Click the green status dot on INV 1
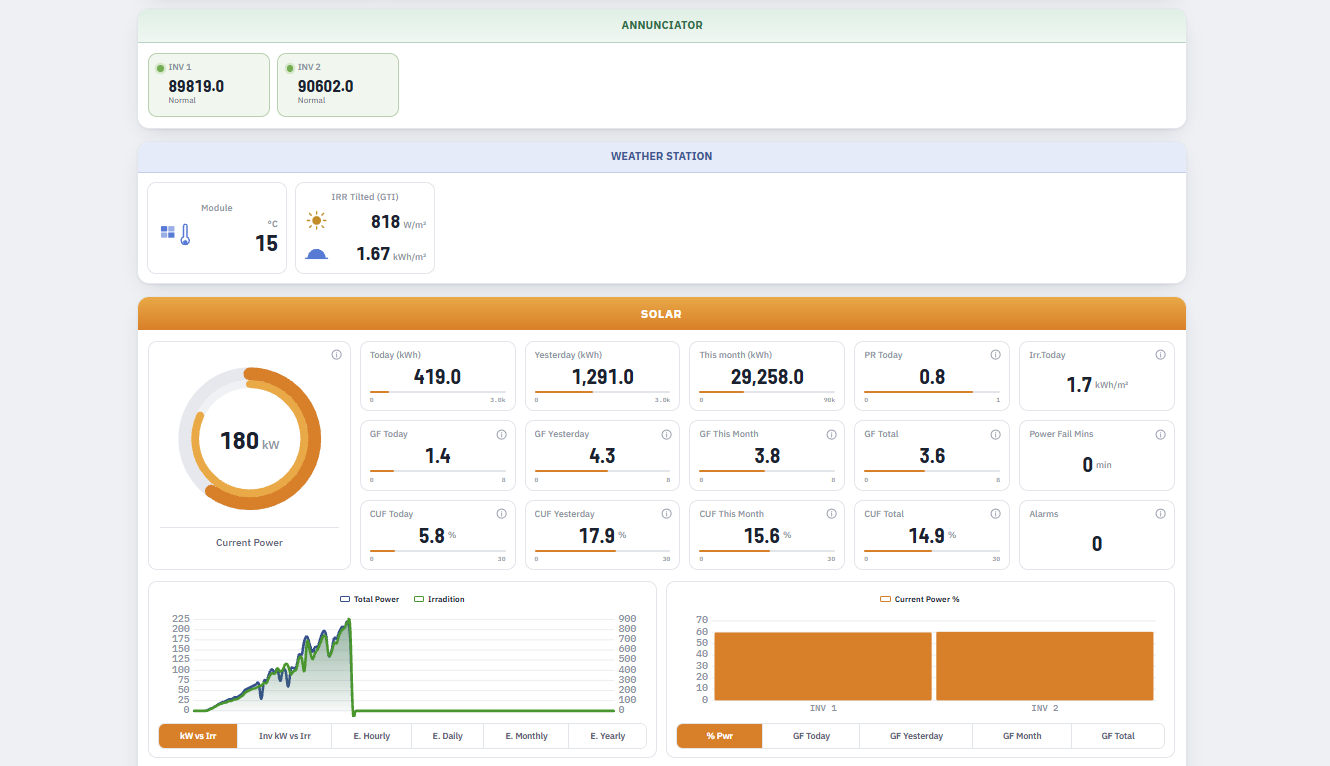Viewport: 1330px width, 766px height. [160, 68]
